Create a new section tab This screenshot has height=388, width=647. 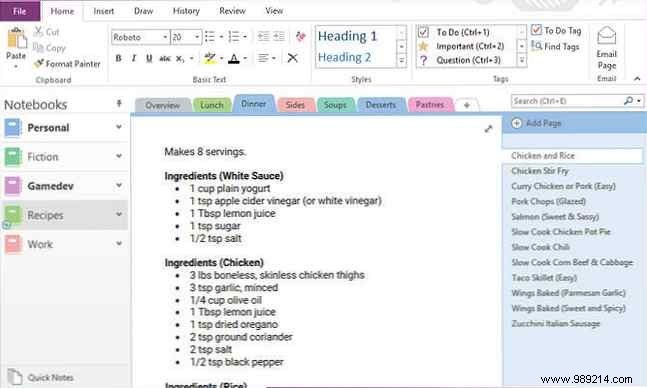[x=467, y=105]
